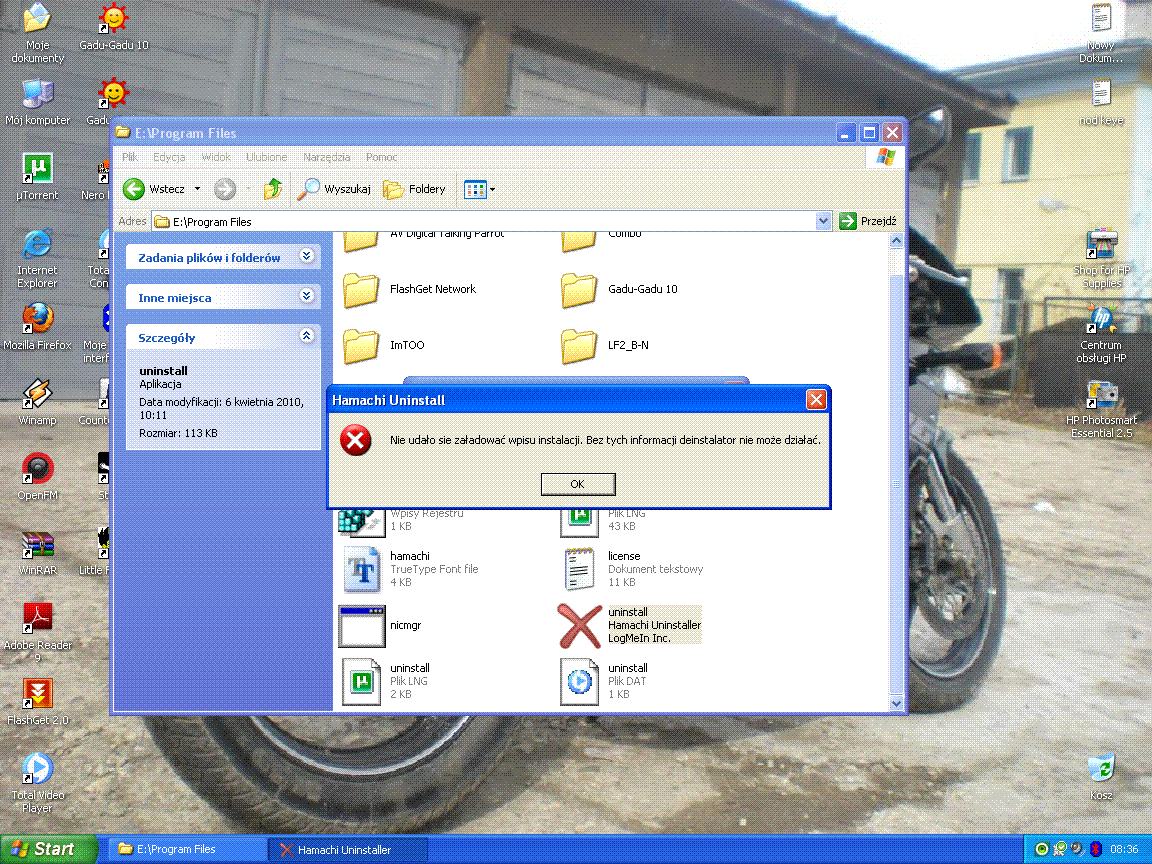Open Total Video Player desktop shortcut

37,782
